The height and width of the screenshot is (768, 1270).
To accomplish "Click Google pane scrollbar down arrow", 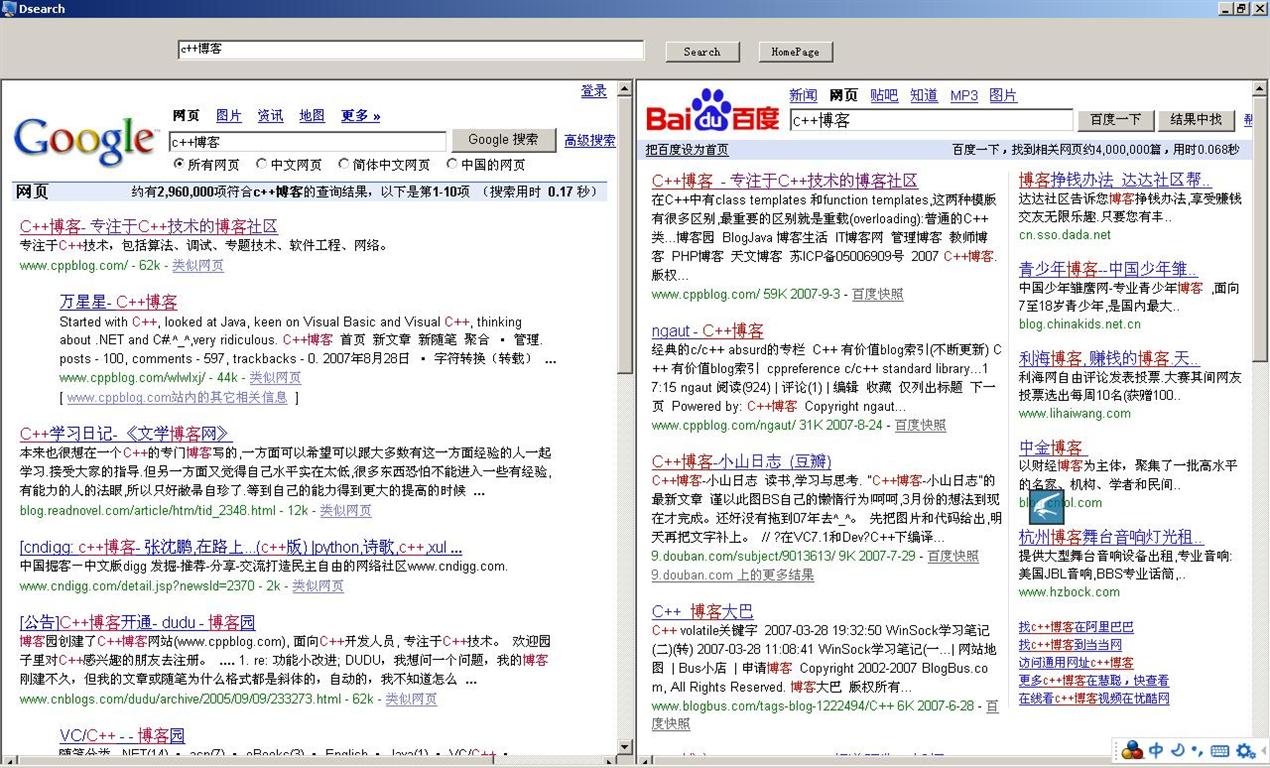I will 626,746.
